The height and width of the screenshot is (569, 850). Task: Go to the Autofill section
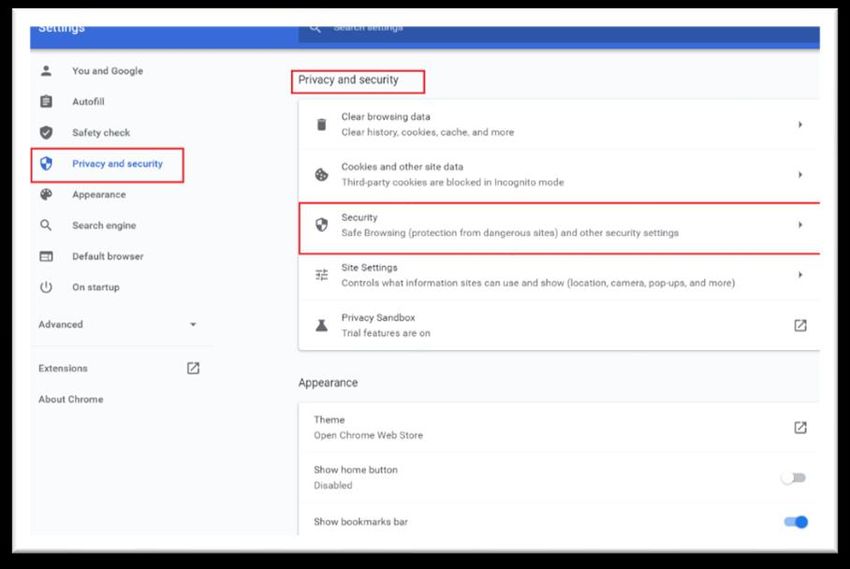(x=88, y=101)
